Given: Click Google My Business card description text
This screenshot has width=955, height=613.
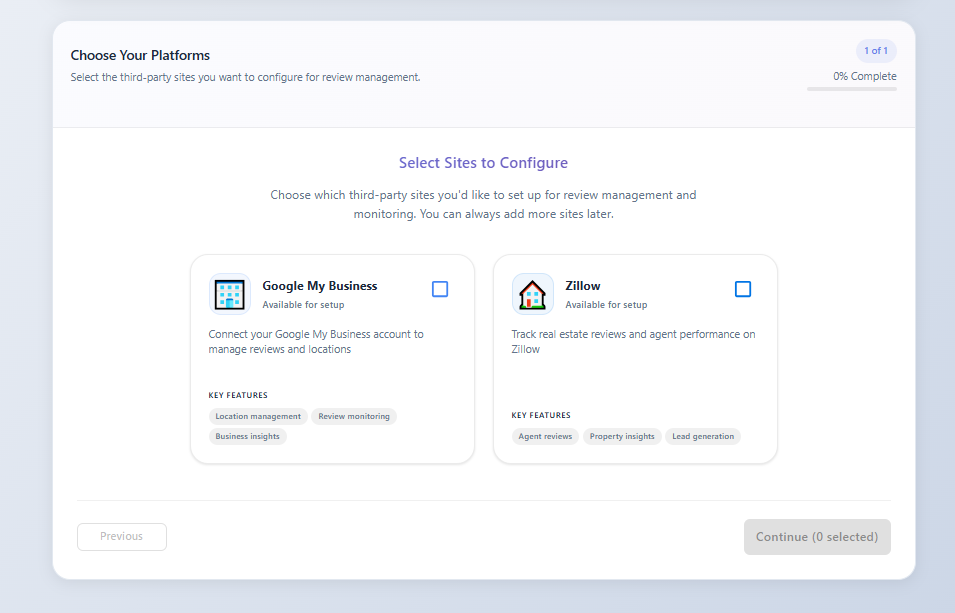Looking at the screenshot, I should tap(316, 342).
